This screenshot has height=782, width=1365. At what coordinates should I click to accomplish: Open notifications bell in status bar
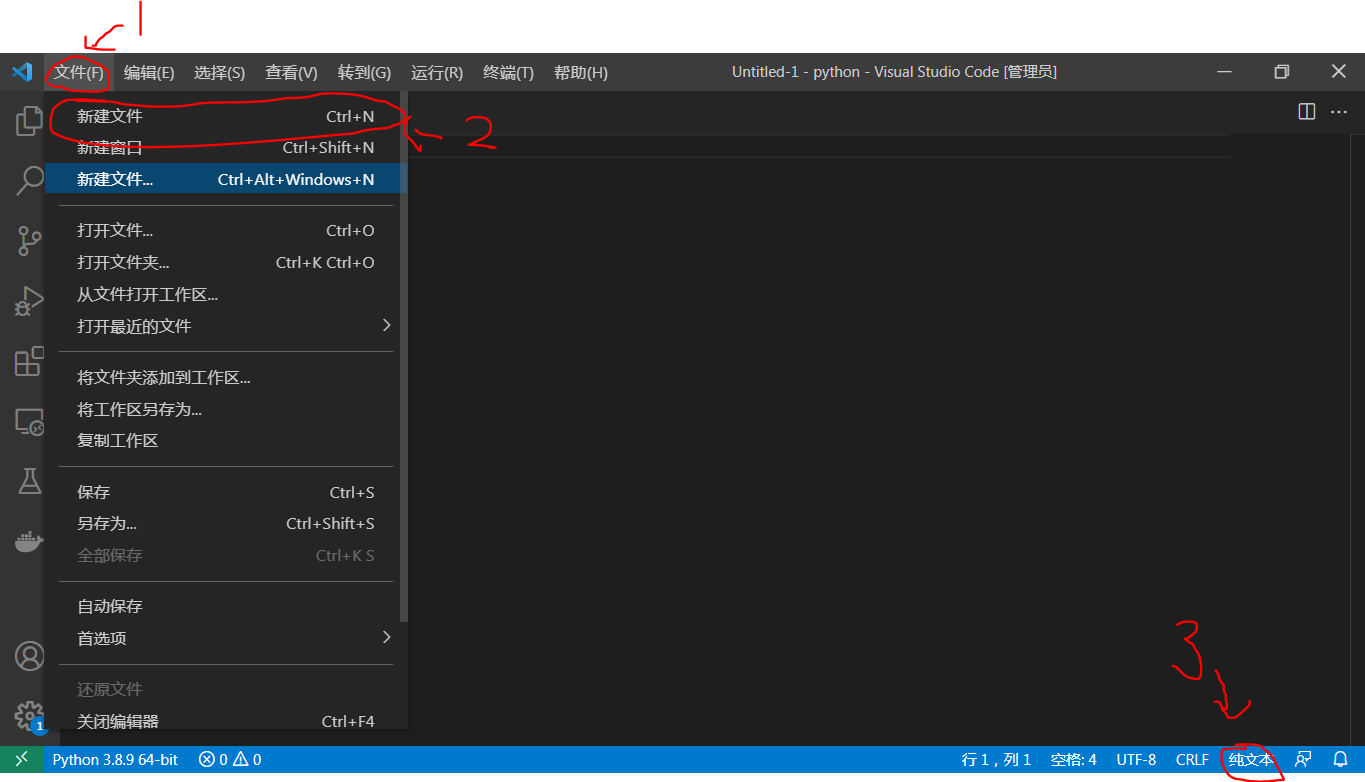tap(1341, 760)
